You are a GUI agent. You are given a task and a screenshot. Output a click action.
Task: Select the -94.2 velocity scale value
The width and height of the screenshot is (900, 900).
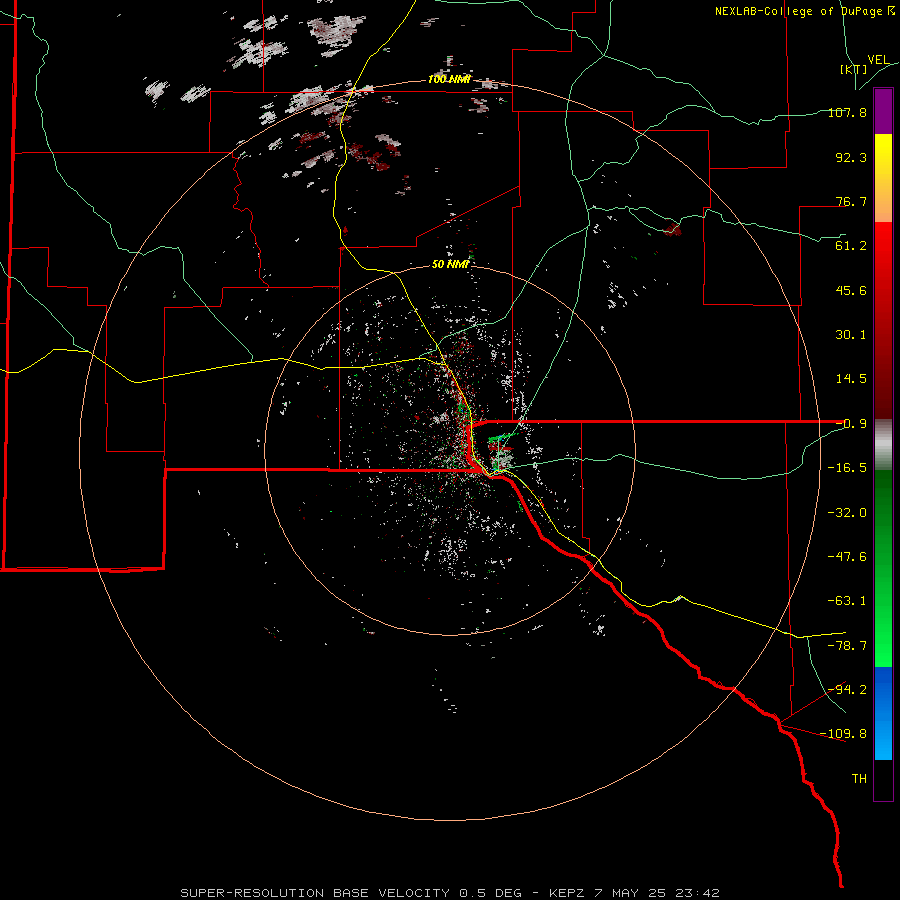click(847, 689)
